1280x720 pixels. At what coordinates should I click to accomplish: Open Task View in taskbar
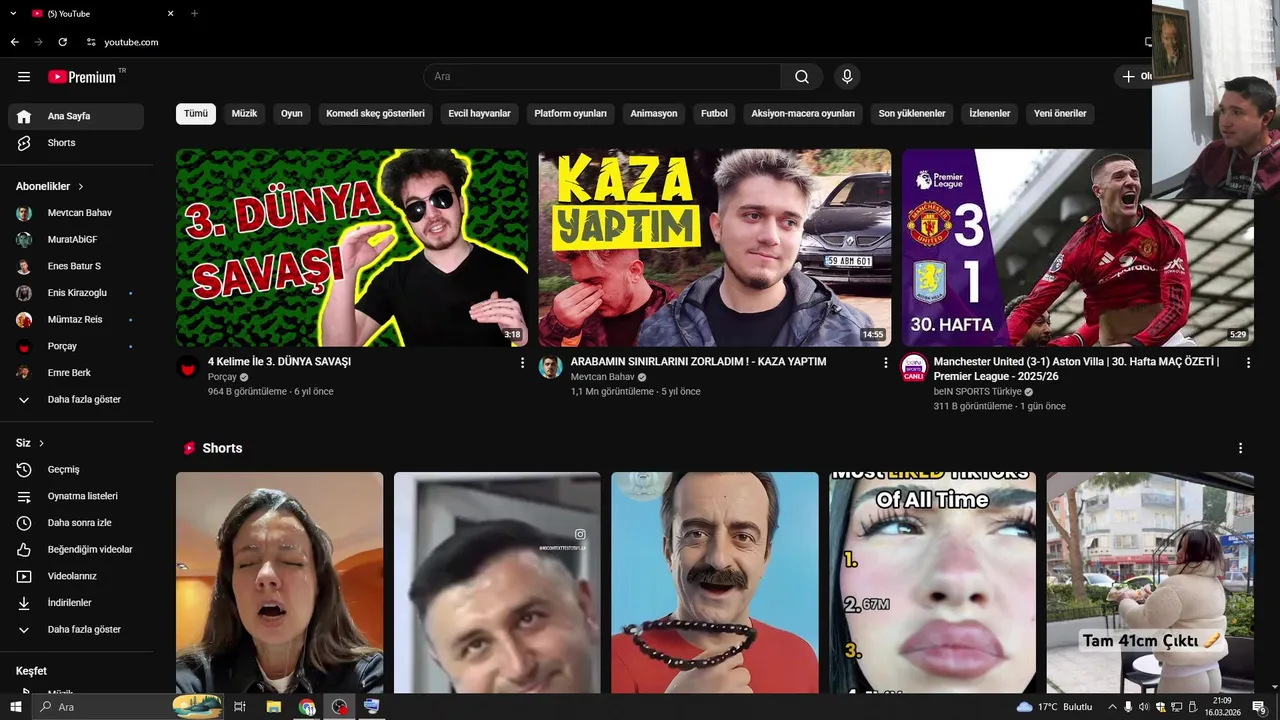point(239,707)
